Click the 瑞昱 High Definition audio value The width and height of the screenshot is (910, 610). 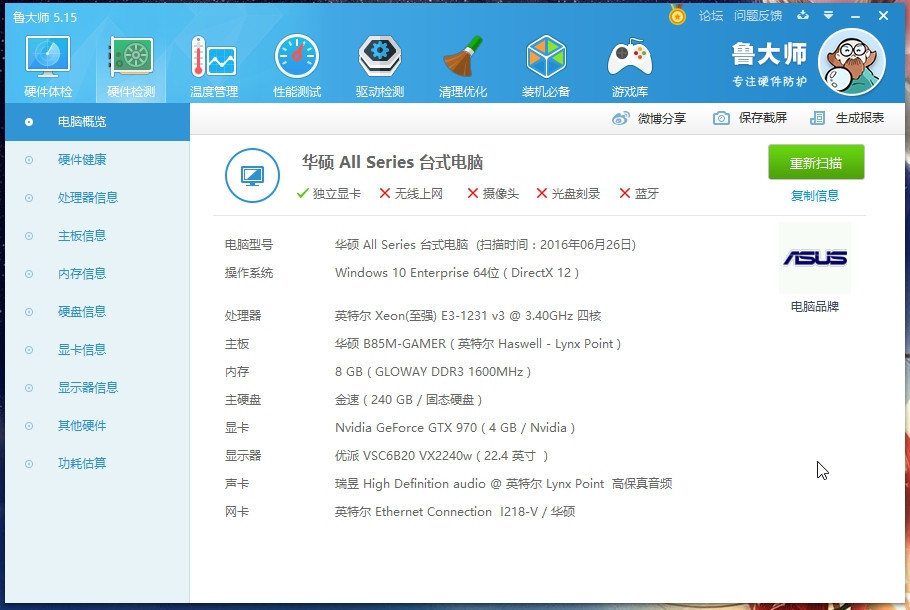point(503,484)
